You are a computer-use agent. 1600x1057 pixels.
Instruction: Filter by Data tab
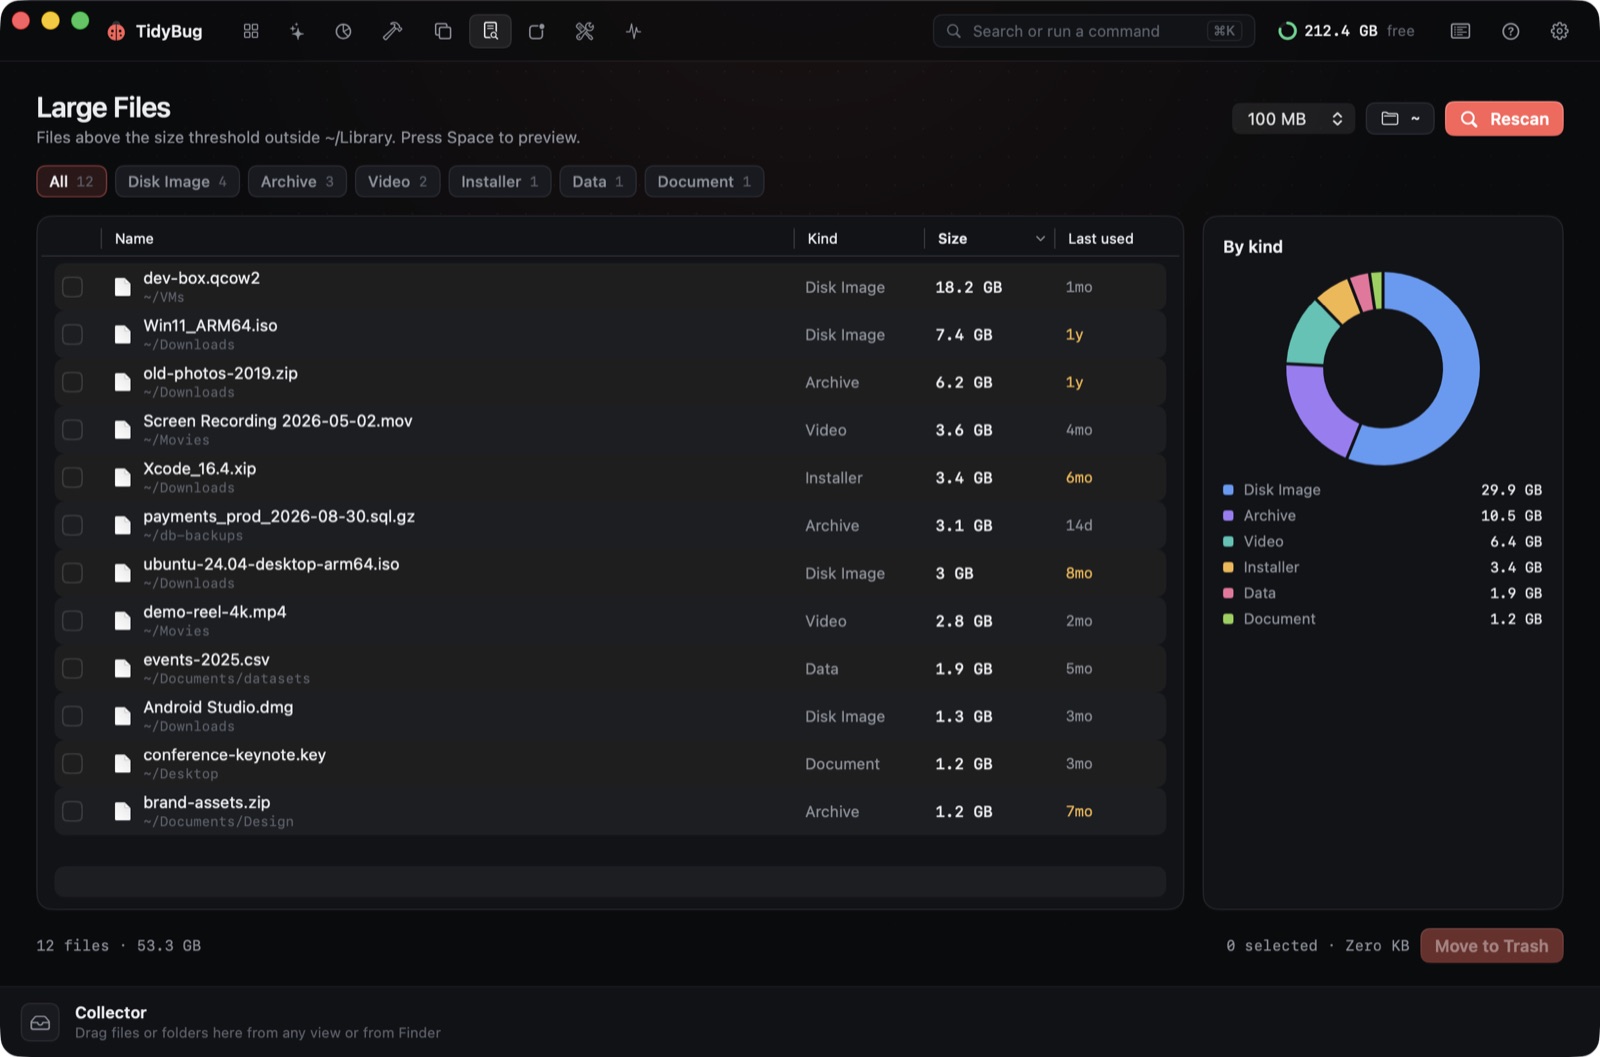click(x=597, y=181)
